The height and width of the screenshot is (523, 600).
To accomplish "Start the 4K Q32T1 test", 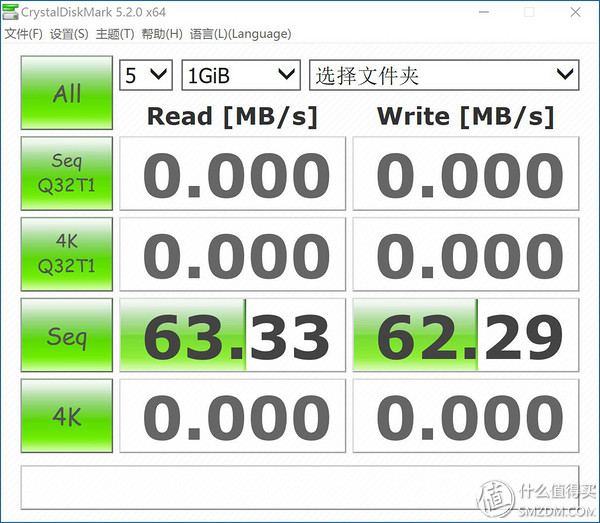I will pyautogui.click(x=67, y=254).
